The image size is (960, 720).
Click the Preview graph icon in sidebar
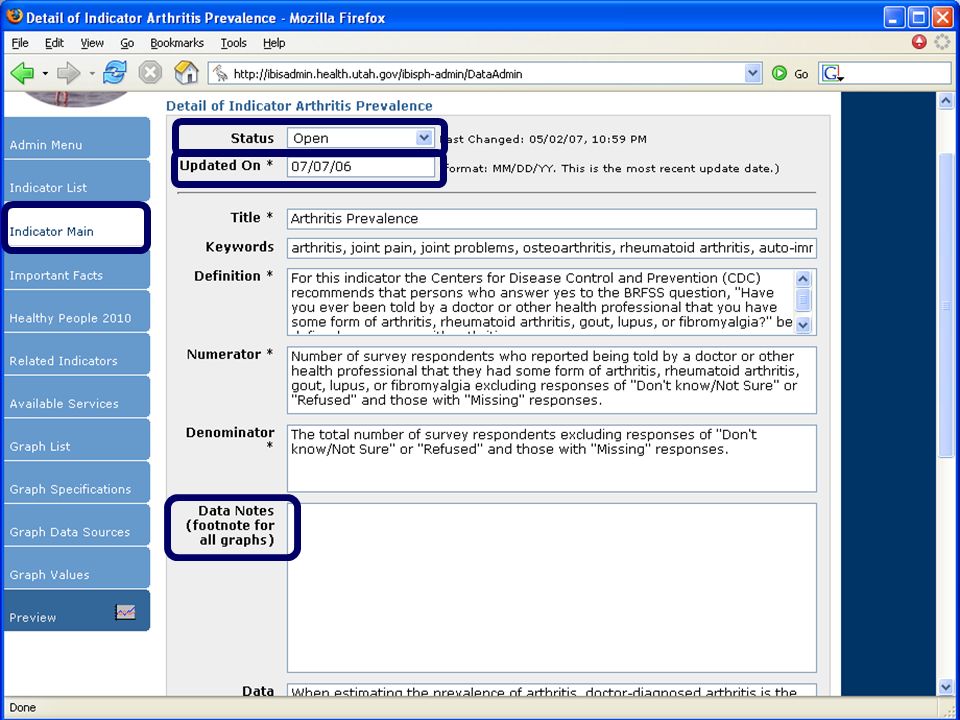pyautogui.click(x=126, y=612)
